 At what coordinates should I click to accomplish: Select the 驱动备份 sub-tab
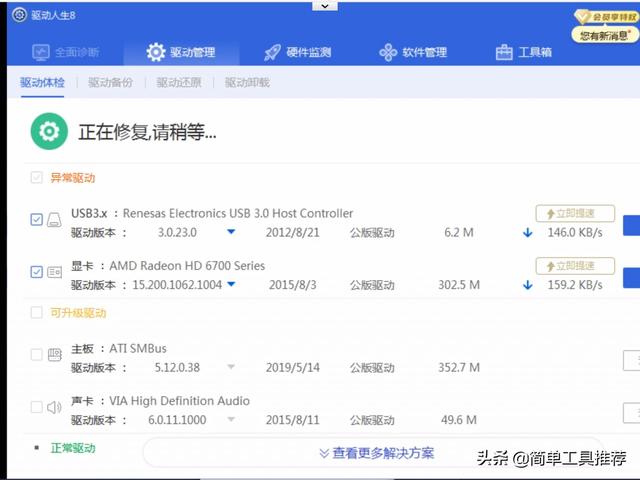click(x=111, y=82)
